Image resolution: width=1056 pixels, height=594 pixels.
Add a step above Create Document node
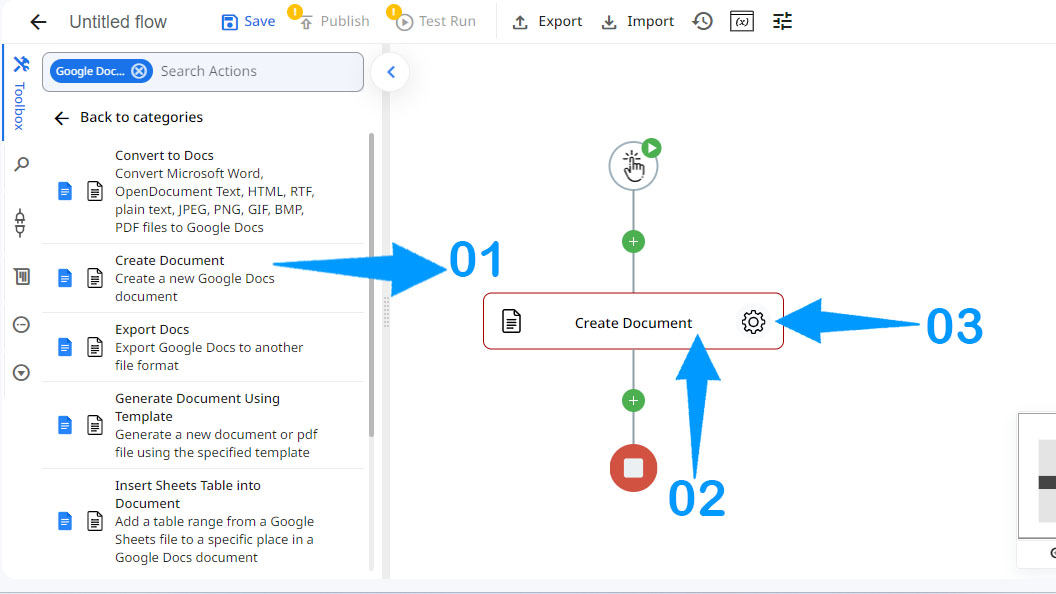(x=633, y=242)
